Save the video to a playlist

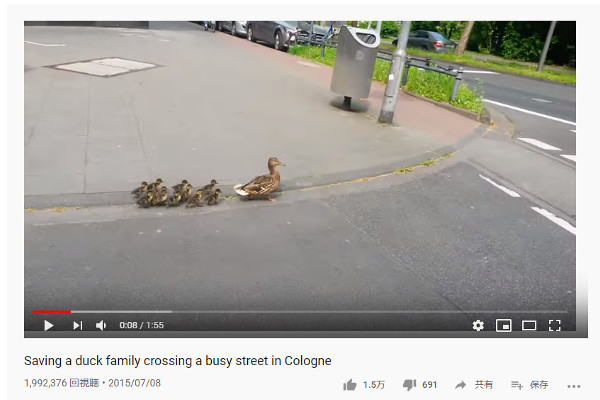coord(517,385)
